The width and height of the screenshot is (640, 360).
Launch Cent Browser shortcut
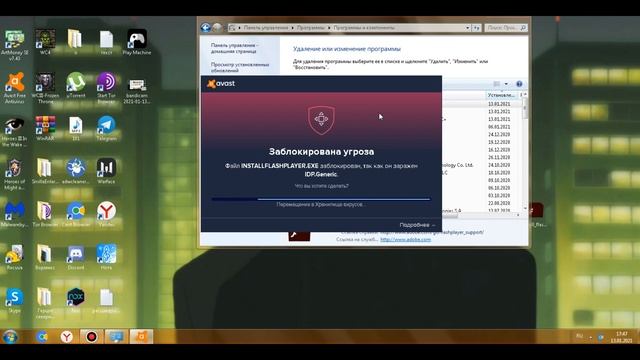pyautogui.click(x=76, y=214)
